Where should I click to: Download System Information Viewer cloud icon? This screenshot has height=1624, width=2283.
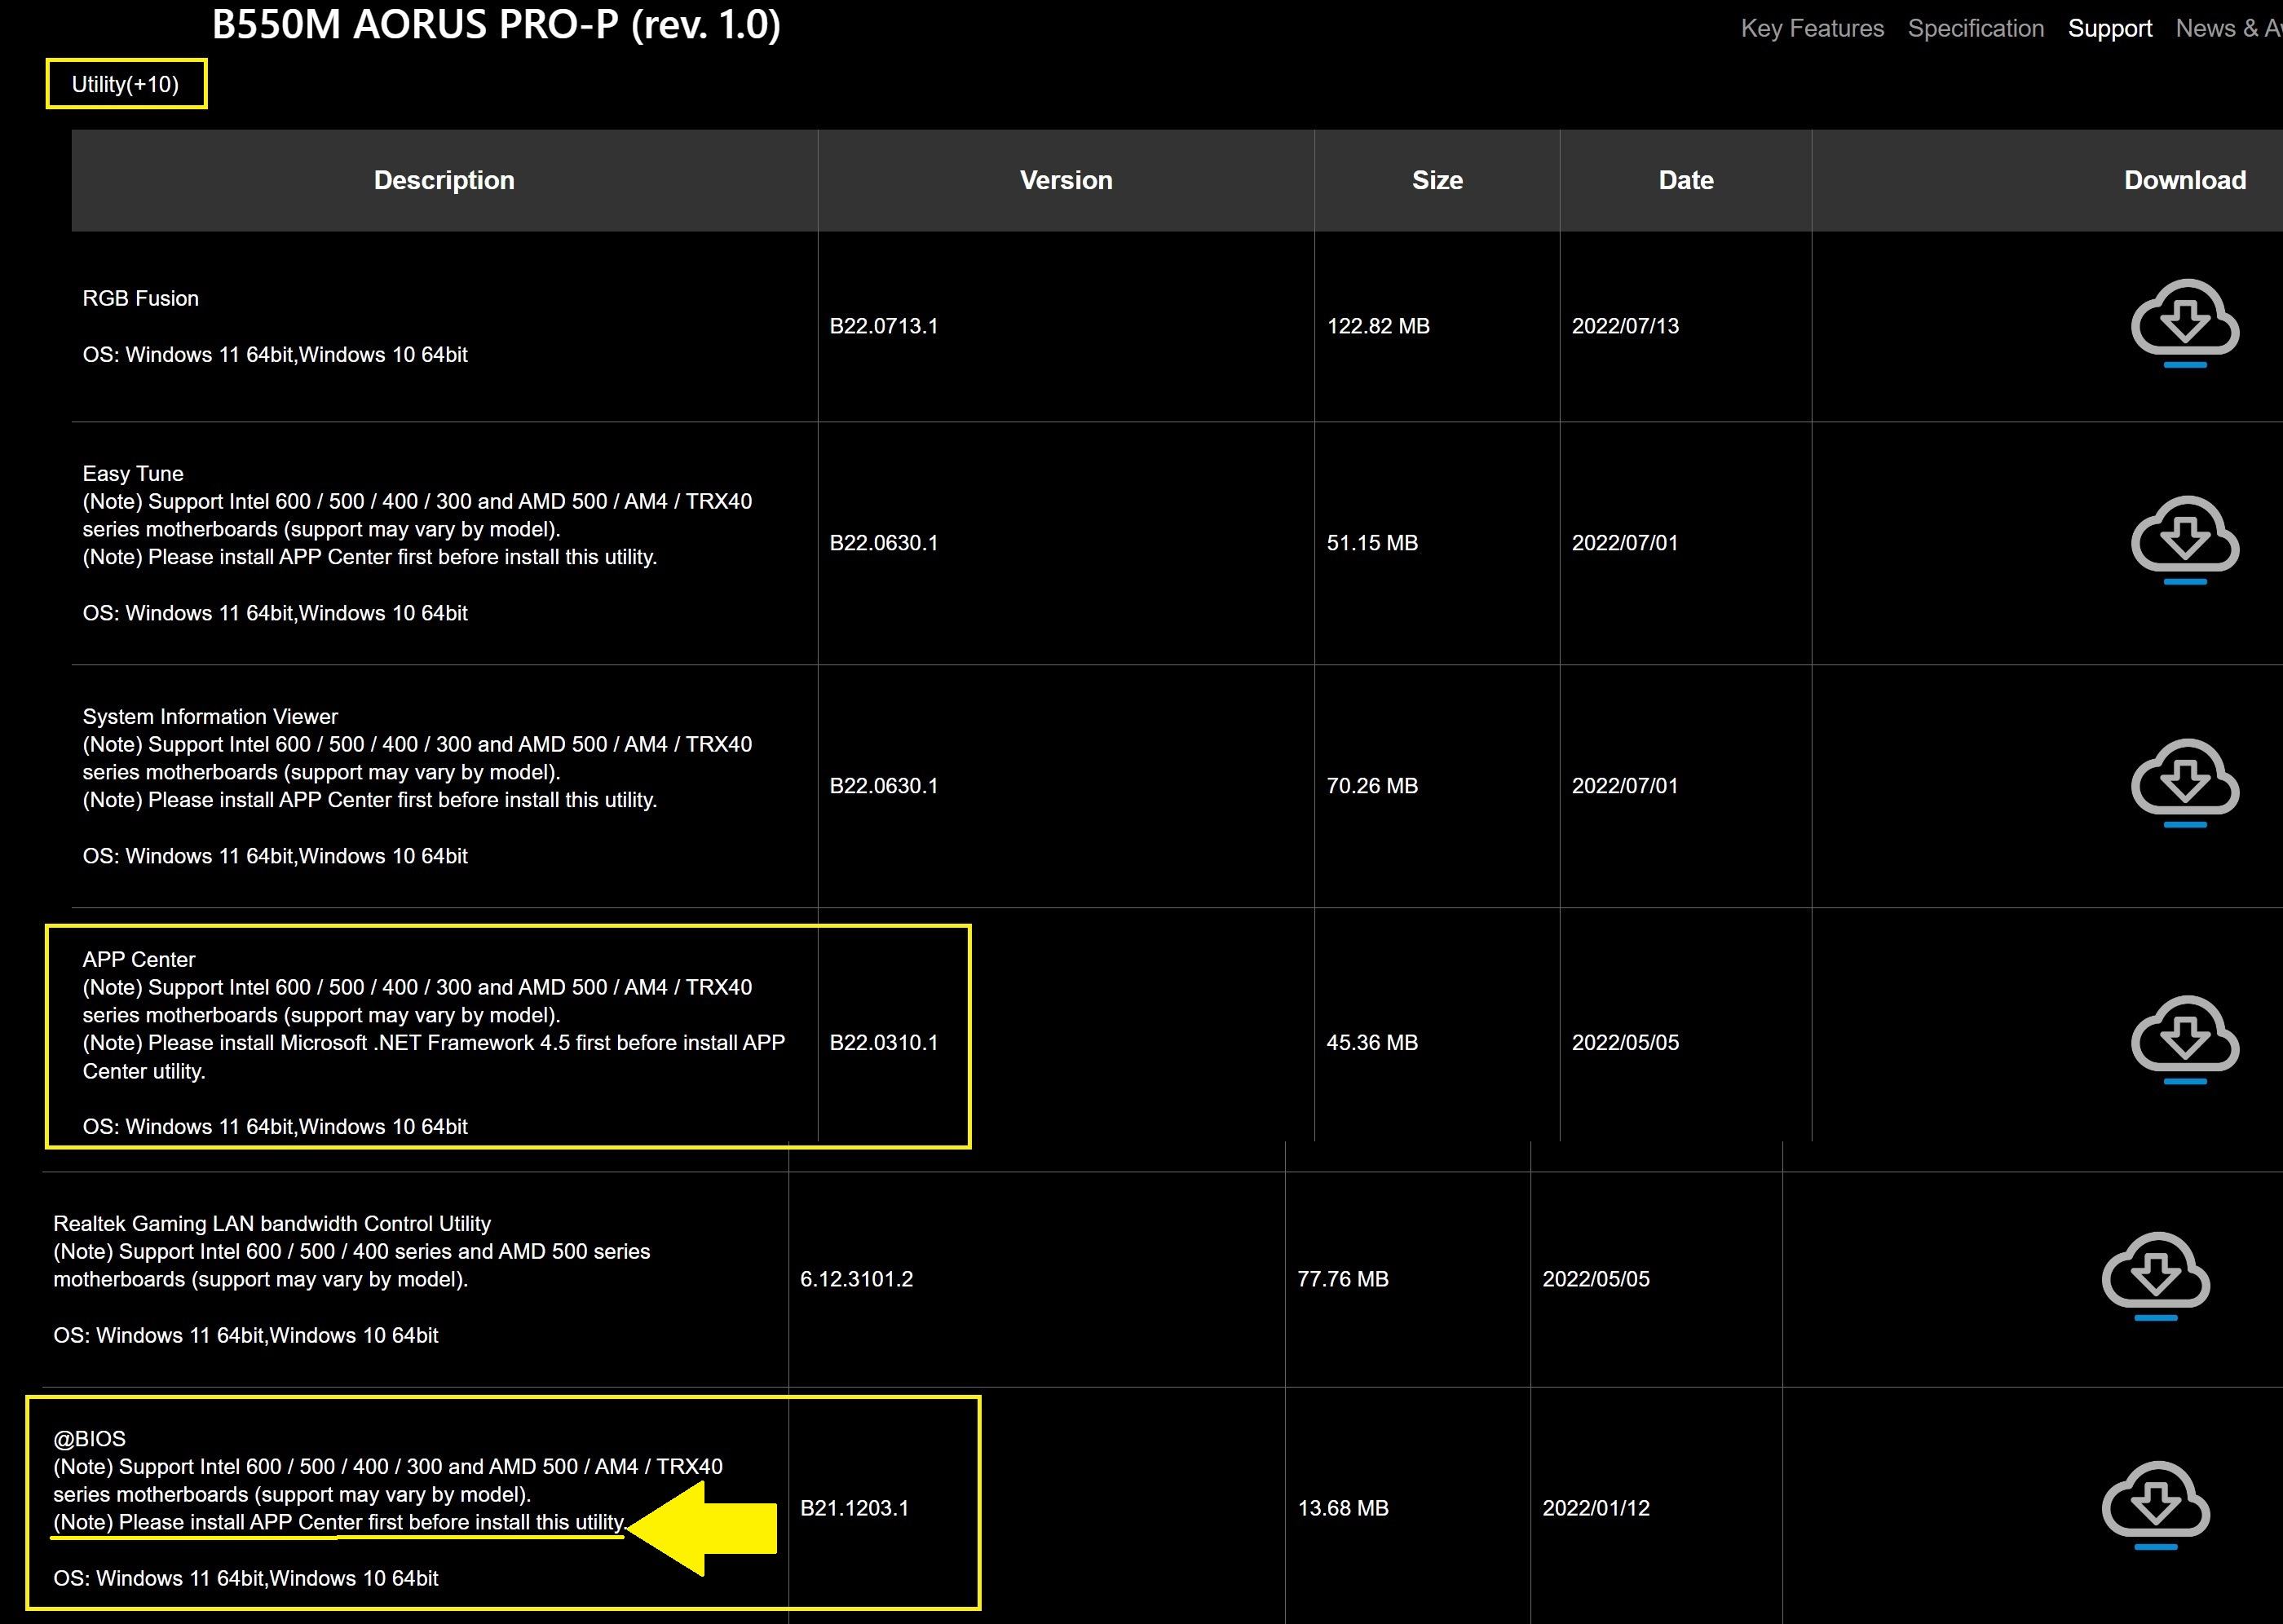[2184, 783]
